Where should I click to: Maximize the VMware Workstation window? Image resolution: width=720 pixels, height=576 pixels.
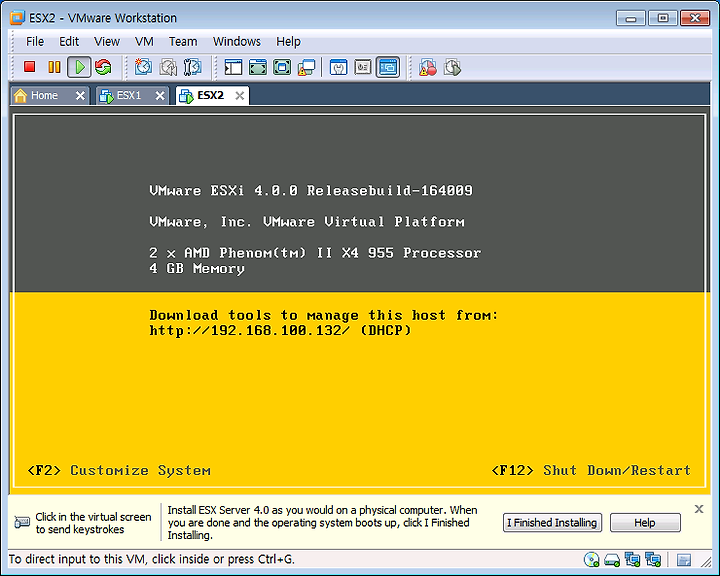click(663, 18)
